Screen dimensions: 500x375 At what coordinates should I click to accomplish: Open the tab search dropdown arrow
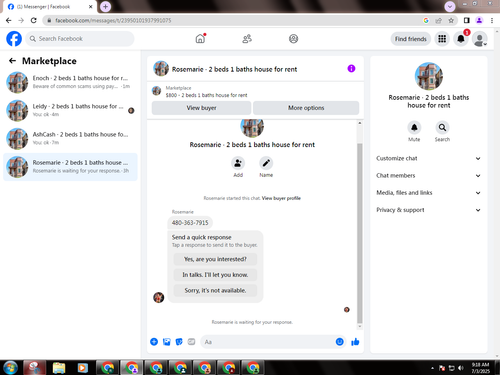(450, 6)
